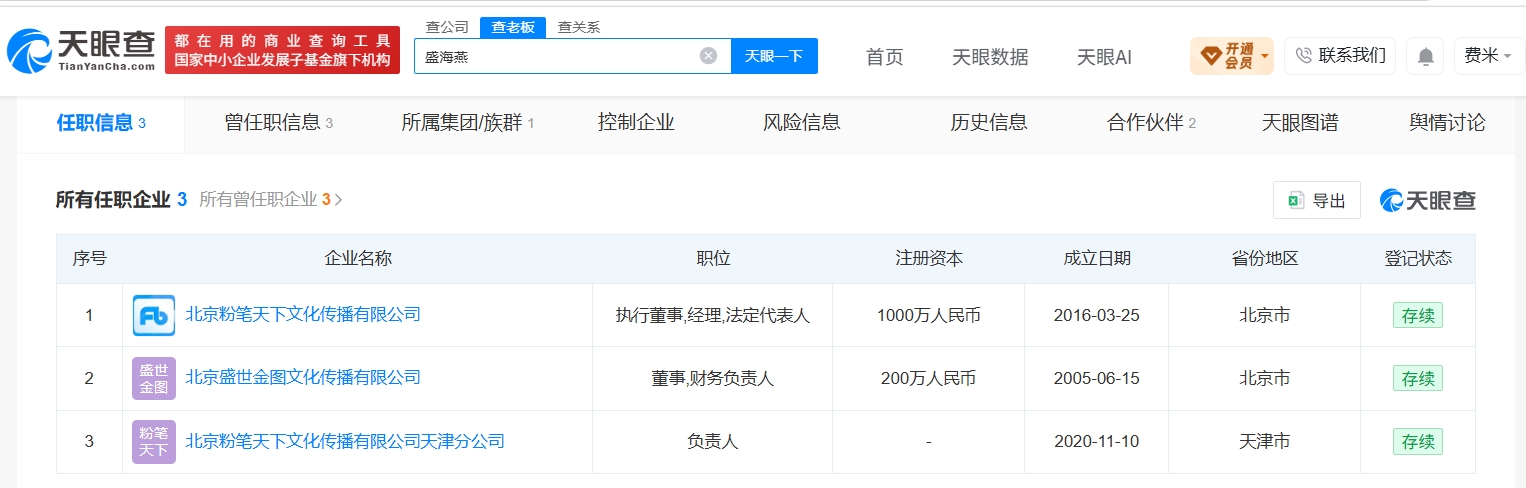1526x488 pixels.
Task: Open the notification bell
Action: tap(1425, 57)
